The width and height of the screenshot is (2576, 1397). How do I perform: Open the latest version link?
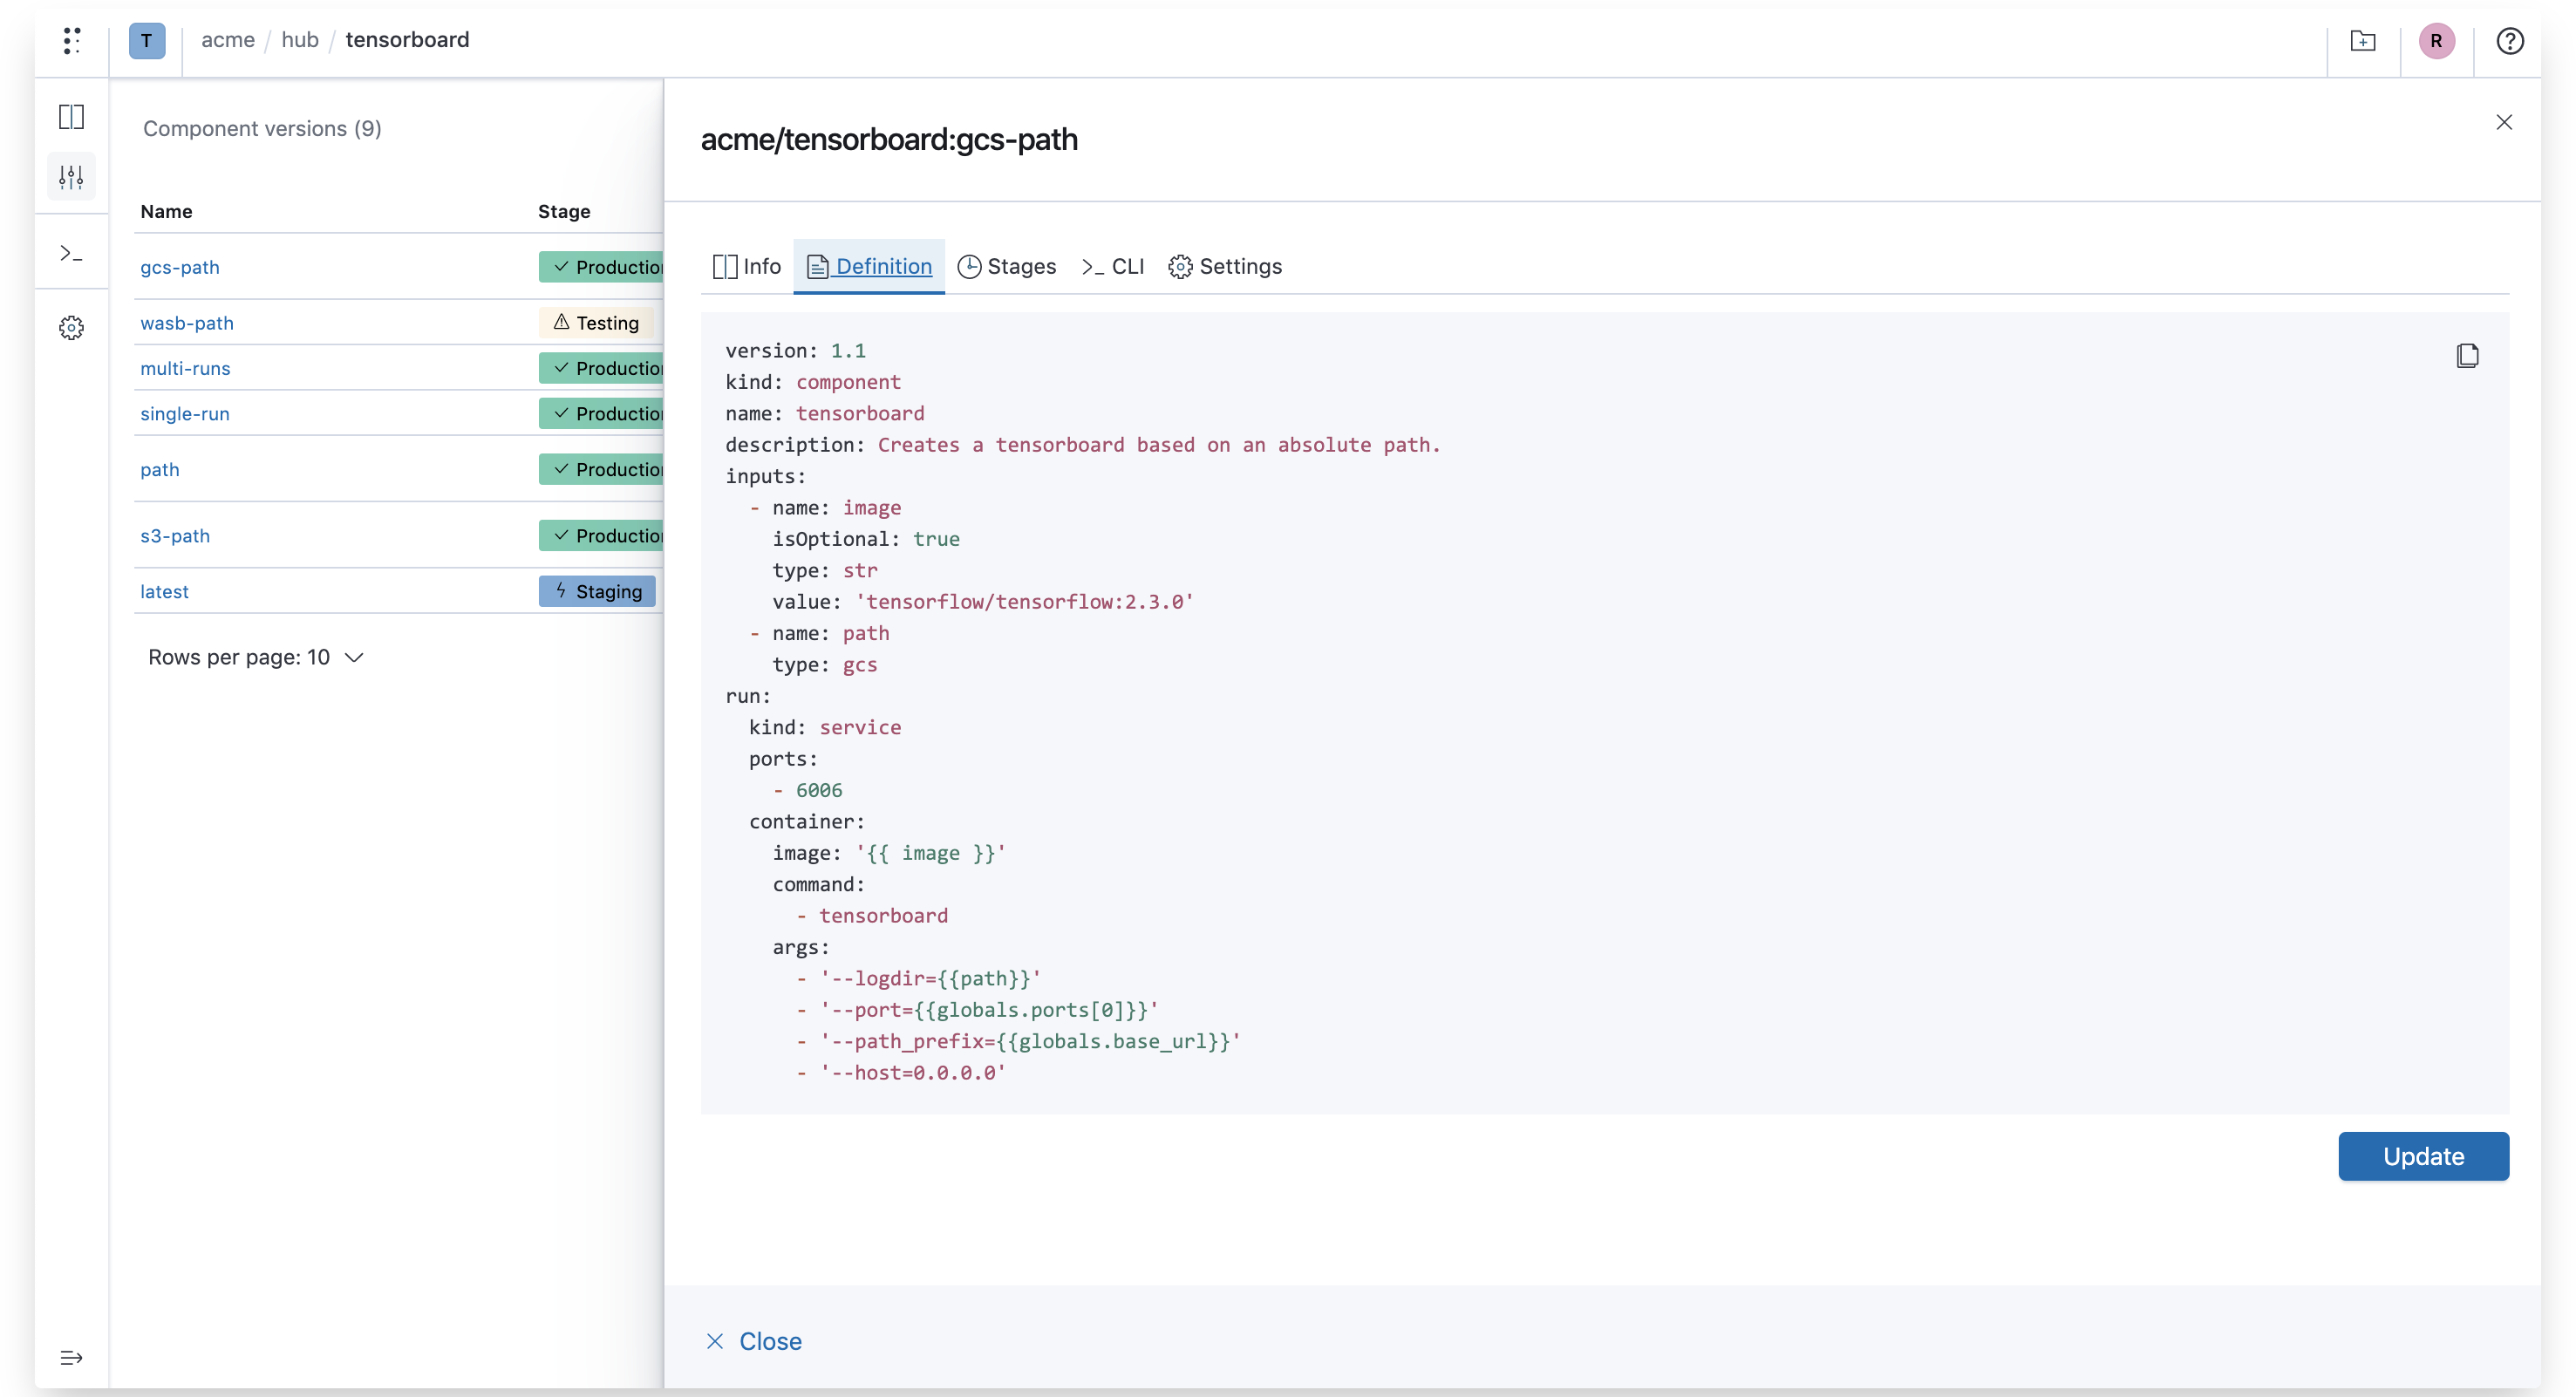pos(164,591)
